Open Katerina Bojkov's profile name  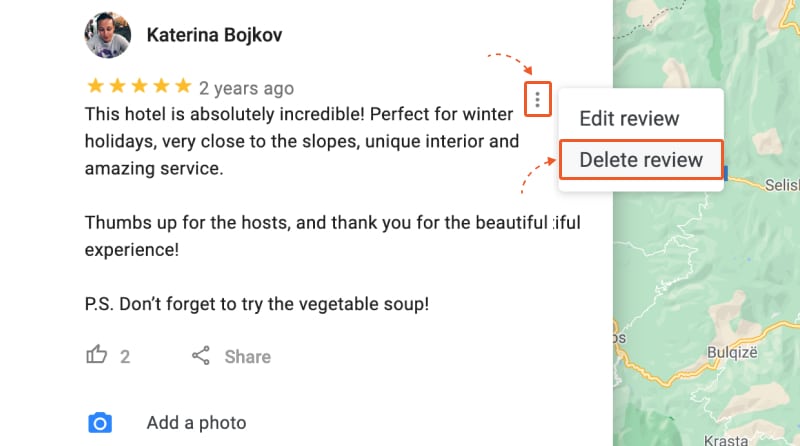pyautogui.click(x=214, y=35)
